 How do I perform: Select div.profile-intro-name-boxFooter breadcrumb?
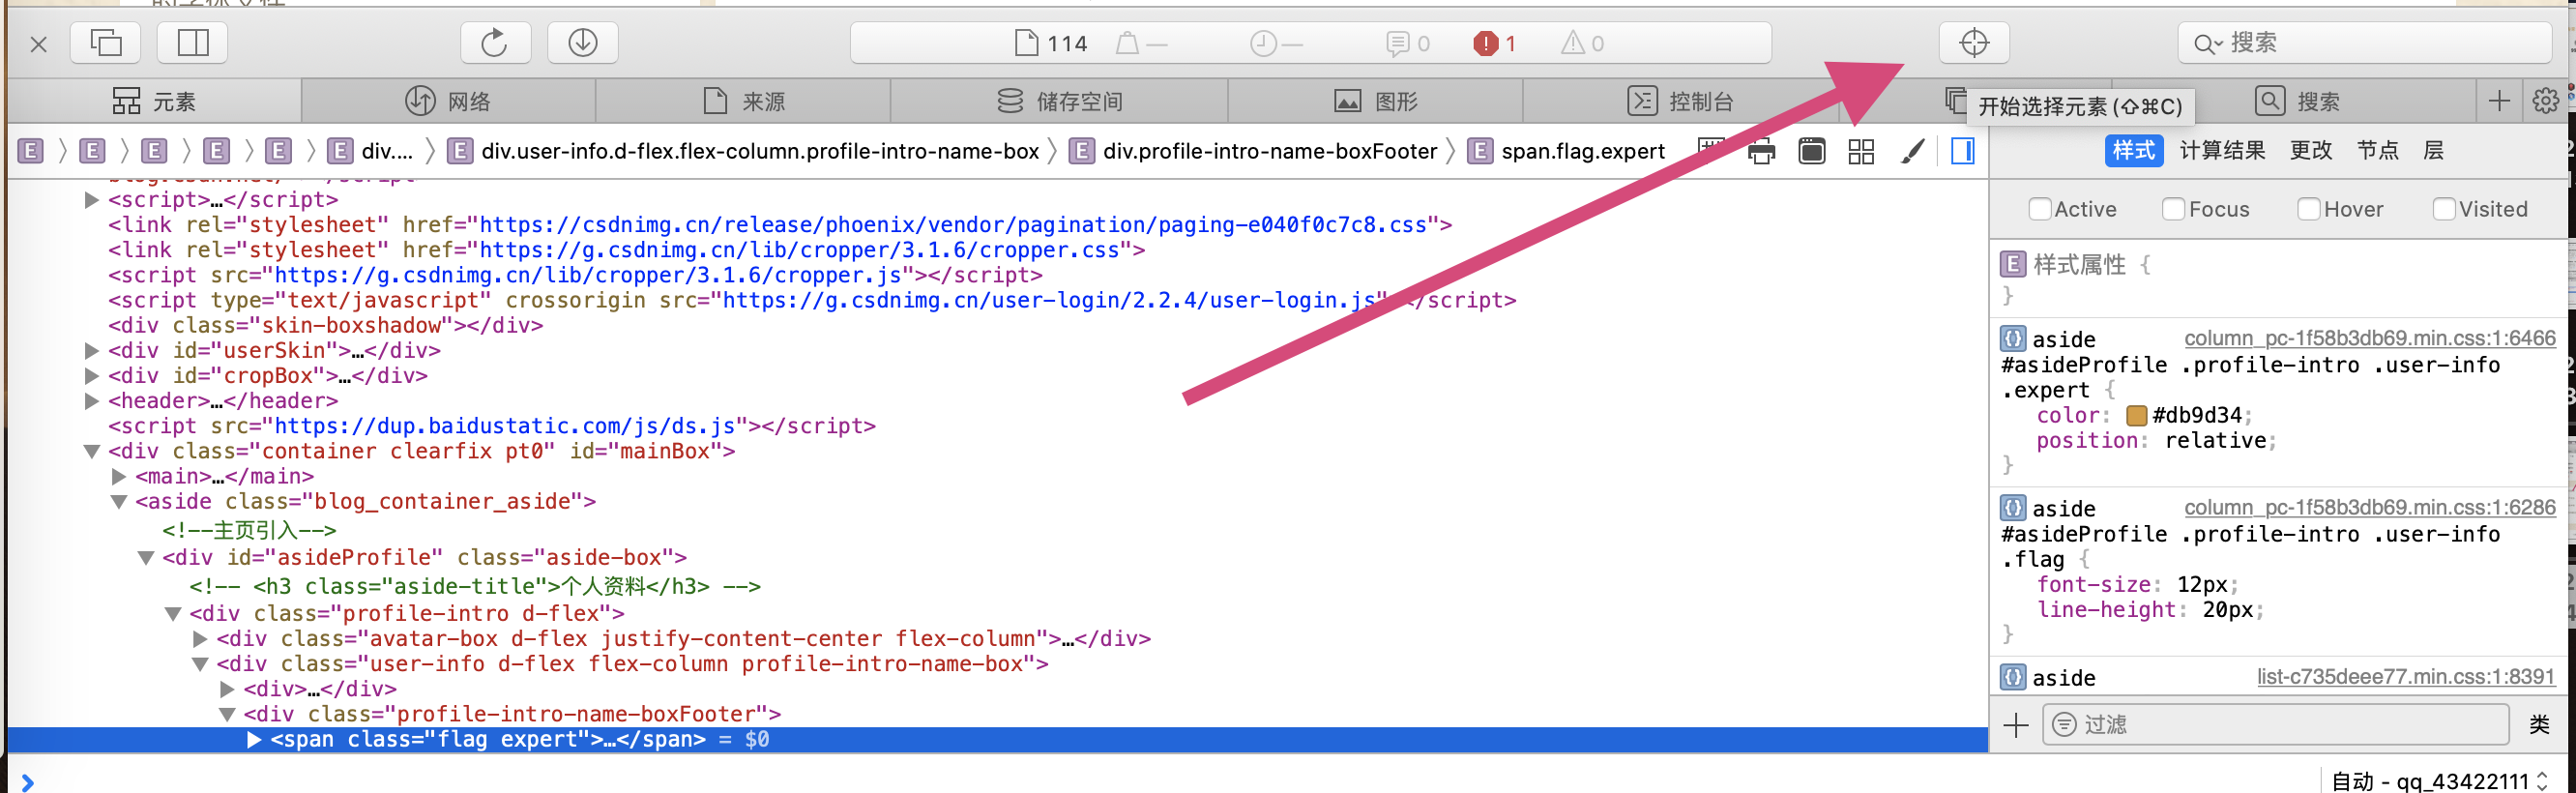pos(1253,152)
